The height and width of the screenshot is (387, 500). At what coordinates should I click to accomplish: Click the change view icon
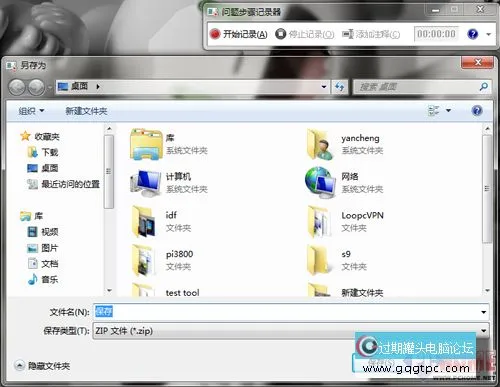point(434,111)
